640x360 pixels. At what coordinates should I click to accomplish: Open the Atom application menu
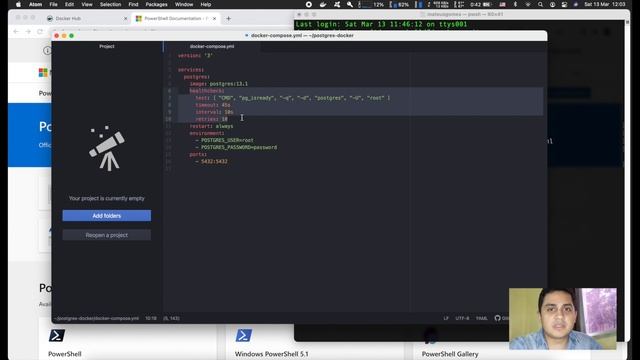tap(36, 4)
